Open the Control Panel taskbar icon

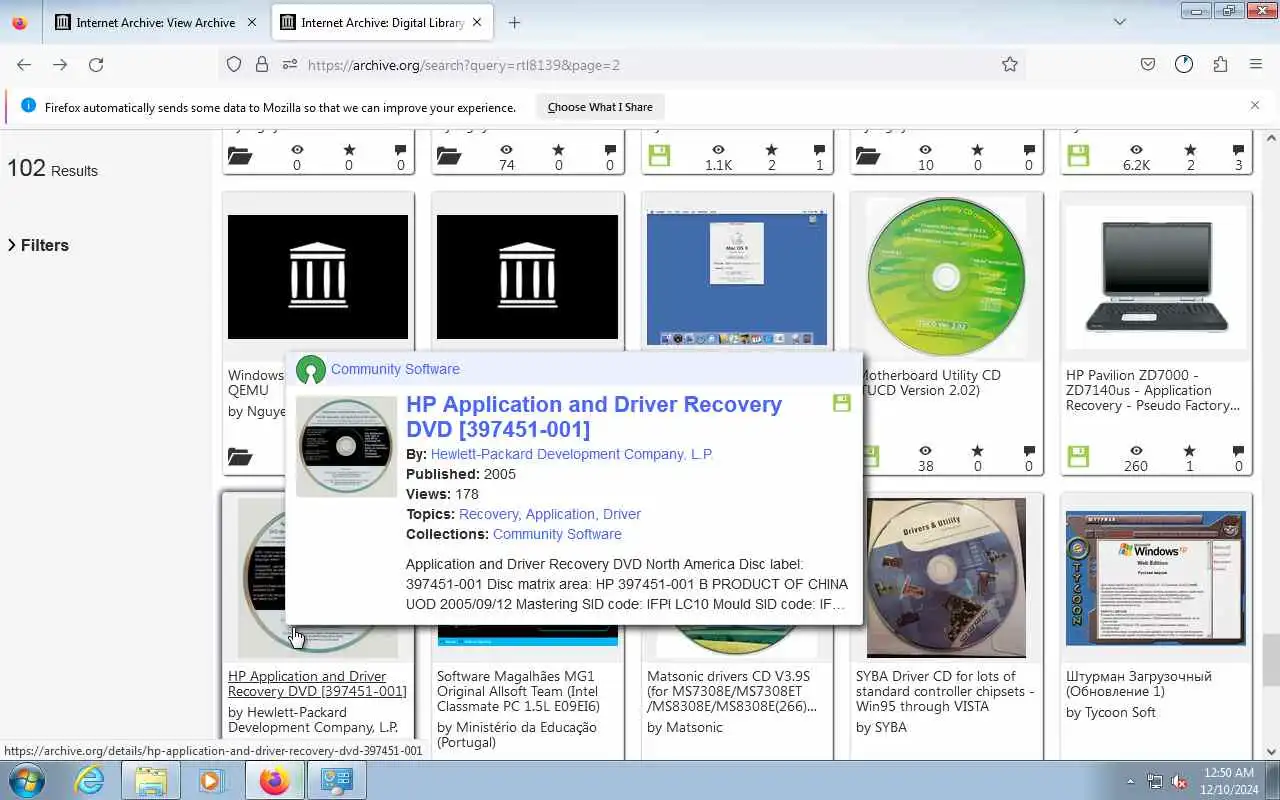click(x=335, y=780)
